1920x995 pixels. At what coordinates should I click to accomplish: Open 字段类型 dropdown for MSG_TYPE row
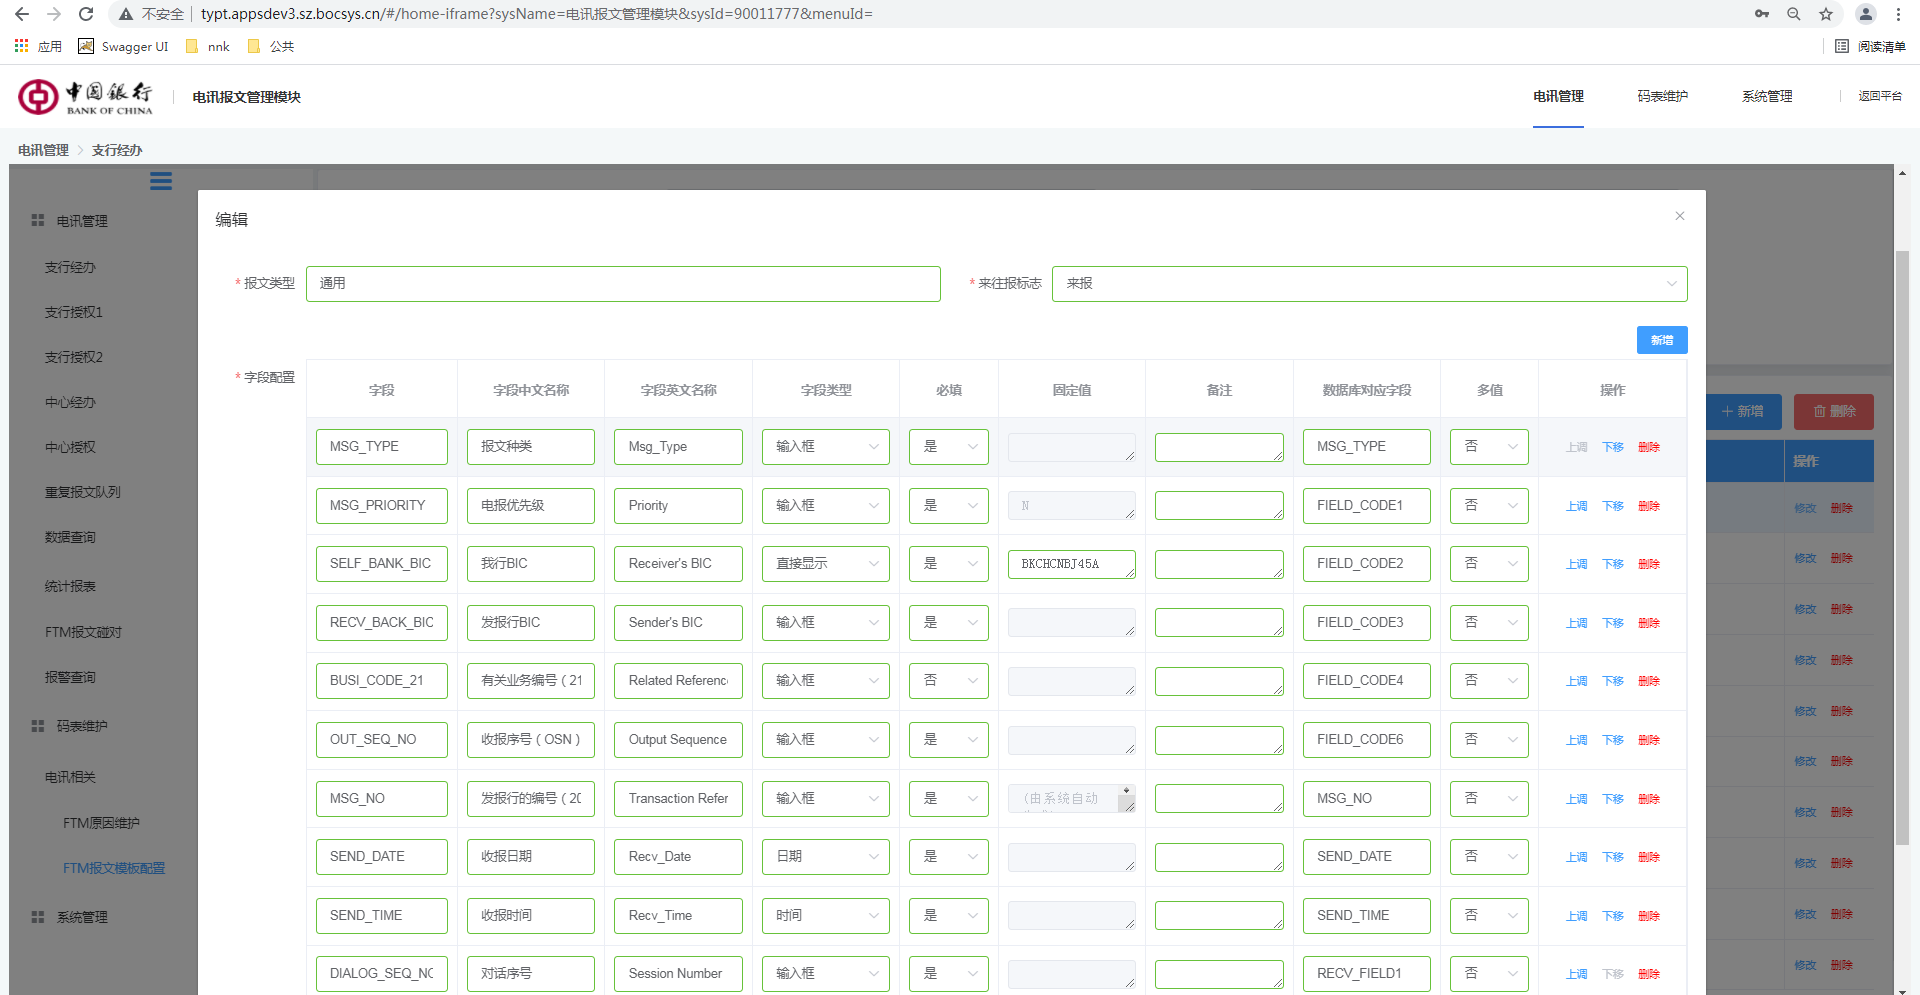pyautogui.click(x=825, y=447)
